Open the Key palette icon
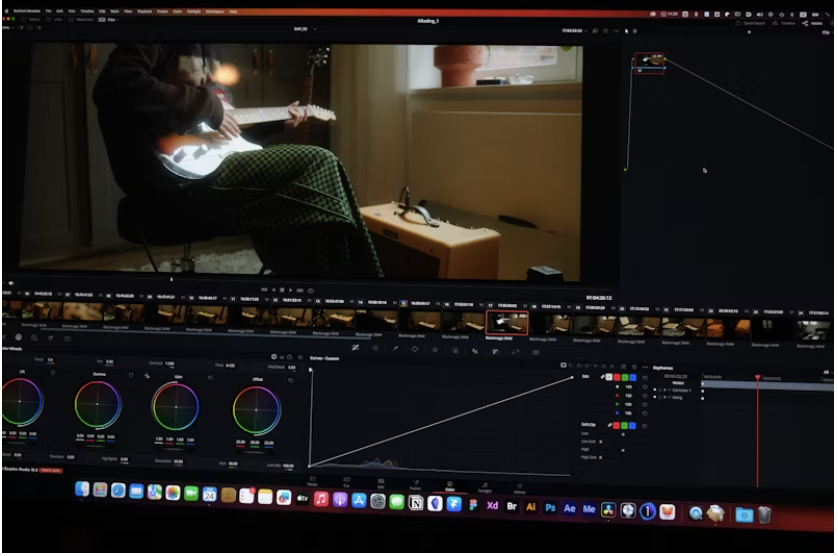The height and width of the screenshot is (556, 838). (495, 352)
